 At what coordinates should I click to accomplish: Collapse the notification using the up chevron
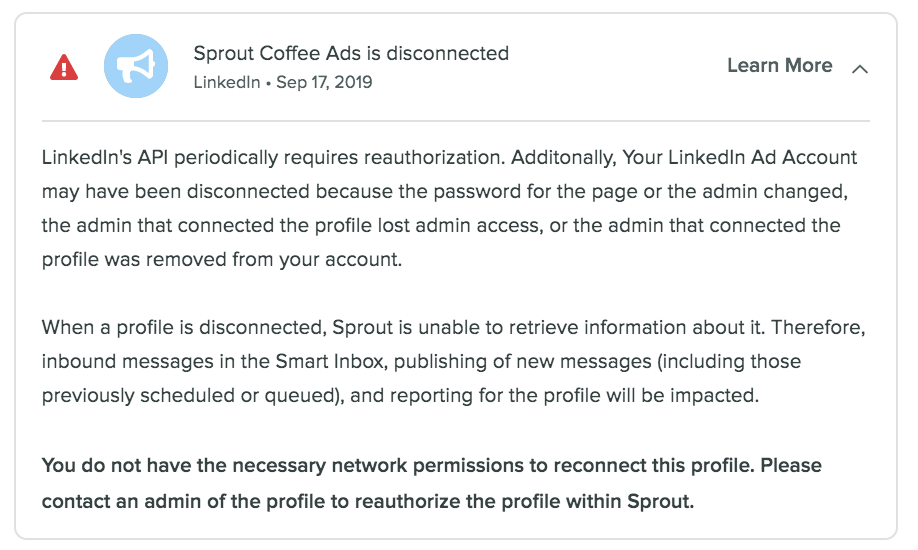point(859,69)
